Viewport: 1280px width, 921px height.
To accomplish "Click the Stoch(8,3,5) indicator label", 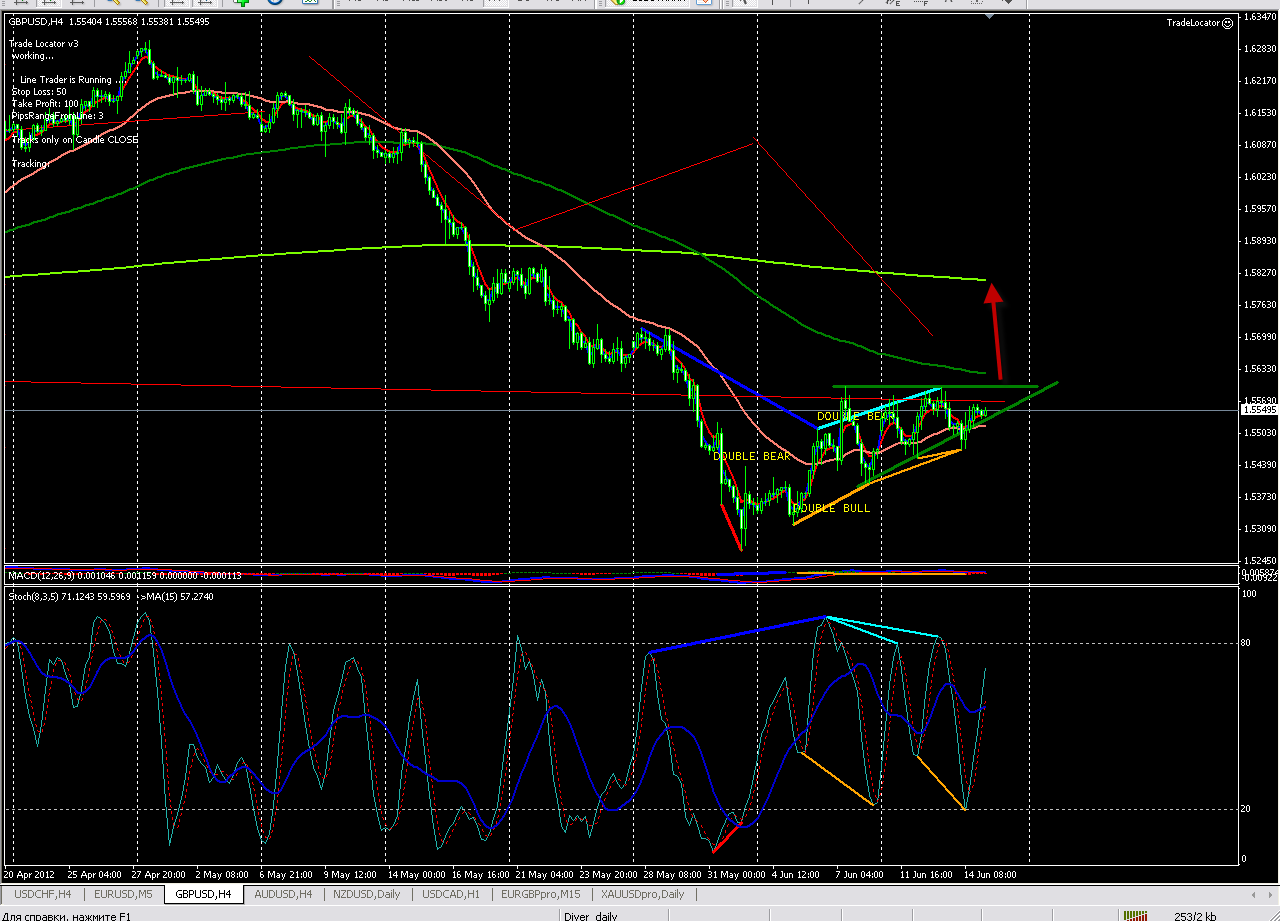I will 113,596.
